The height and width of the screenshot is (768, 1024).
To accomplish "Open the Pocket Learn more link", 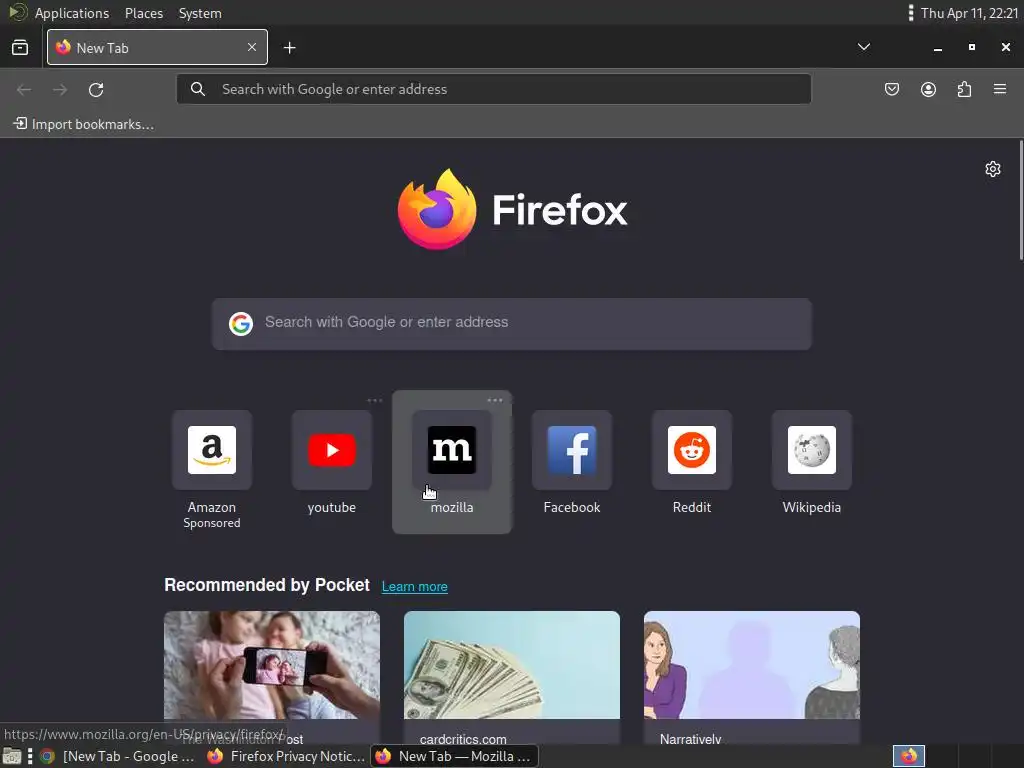I will point(415,586).
